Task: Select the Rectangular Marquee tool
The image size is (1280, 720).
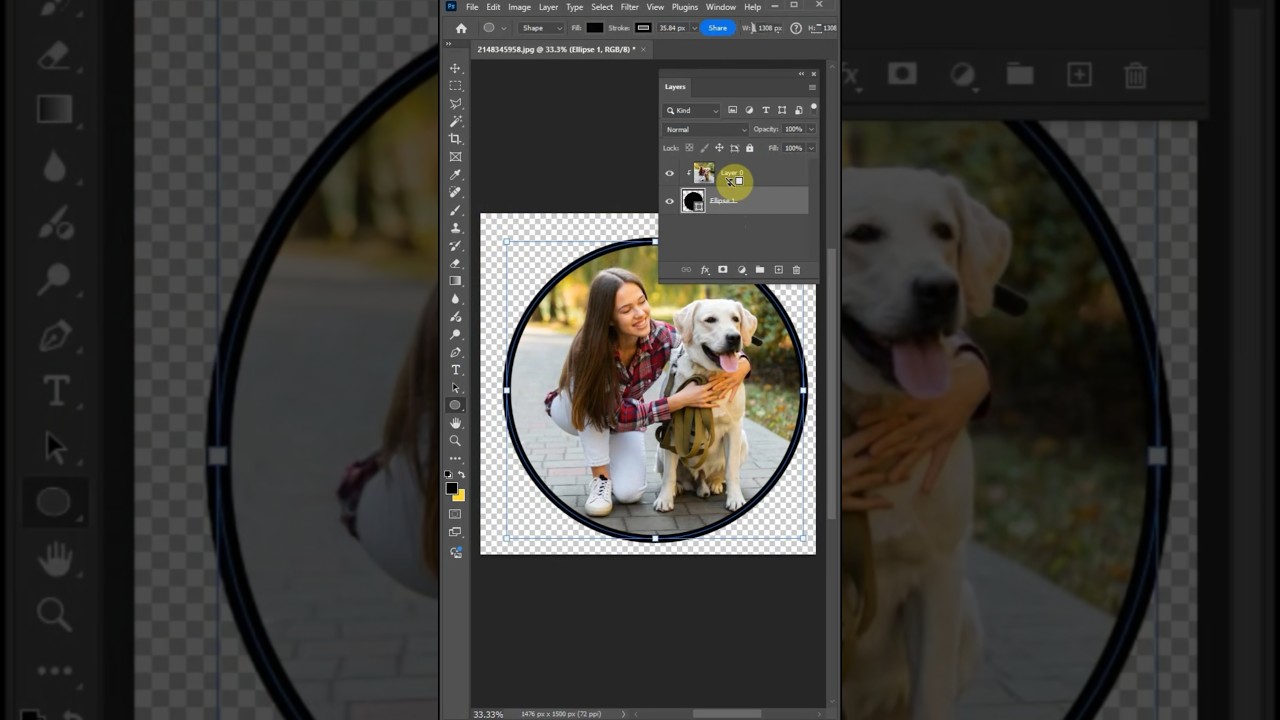Action: pos(455,86)
